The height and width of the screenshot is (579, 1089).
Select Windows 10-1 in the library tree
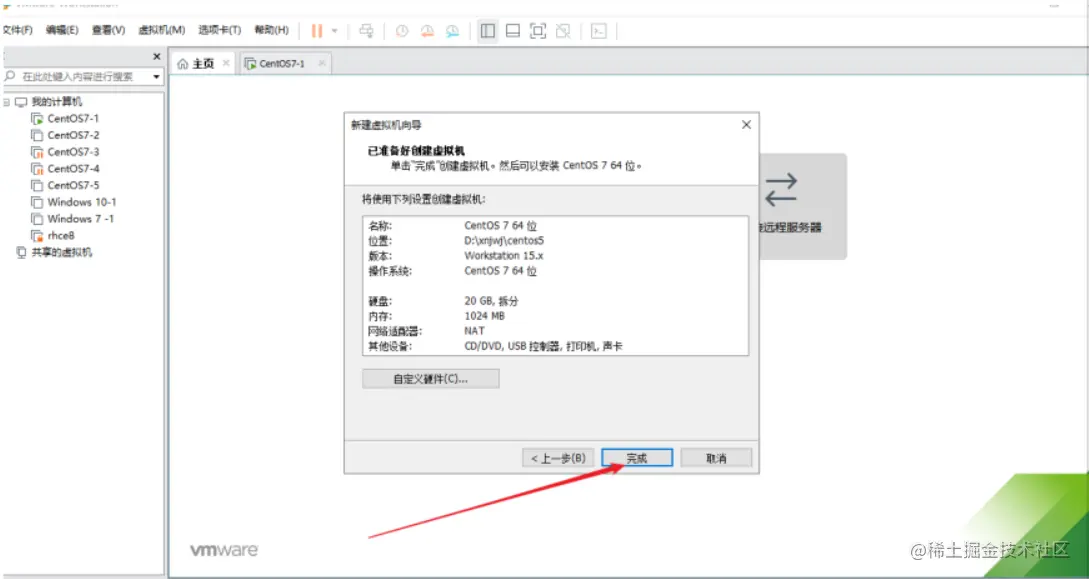[x=82, y=202]
